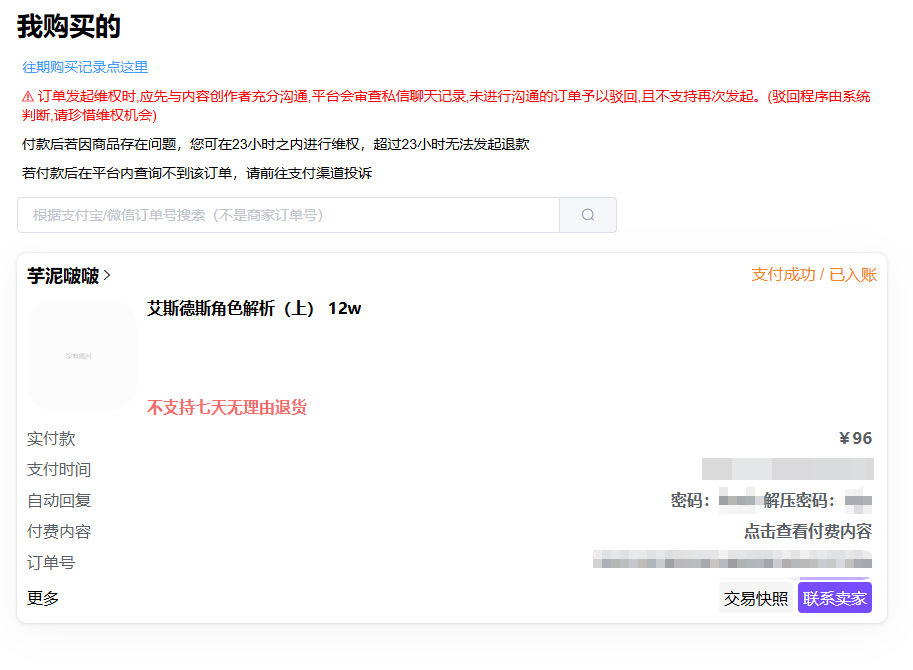Click the 我购买的 page heading
913x670 pixels.
pyautogui.click(x=69, y=27)
